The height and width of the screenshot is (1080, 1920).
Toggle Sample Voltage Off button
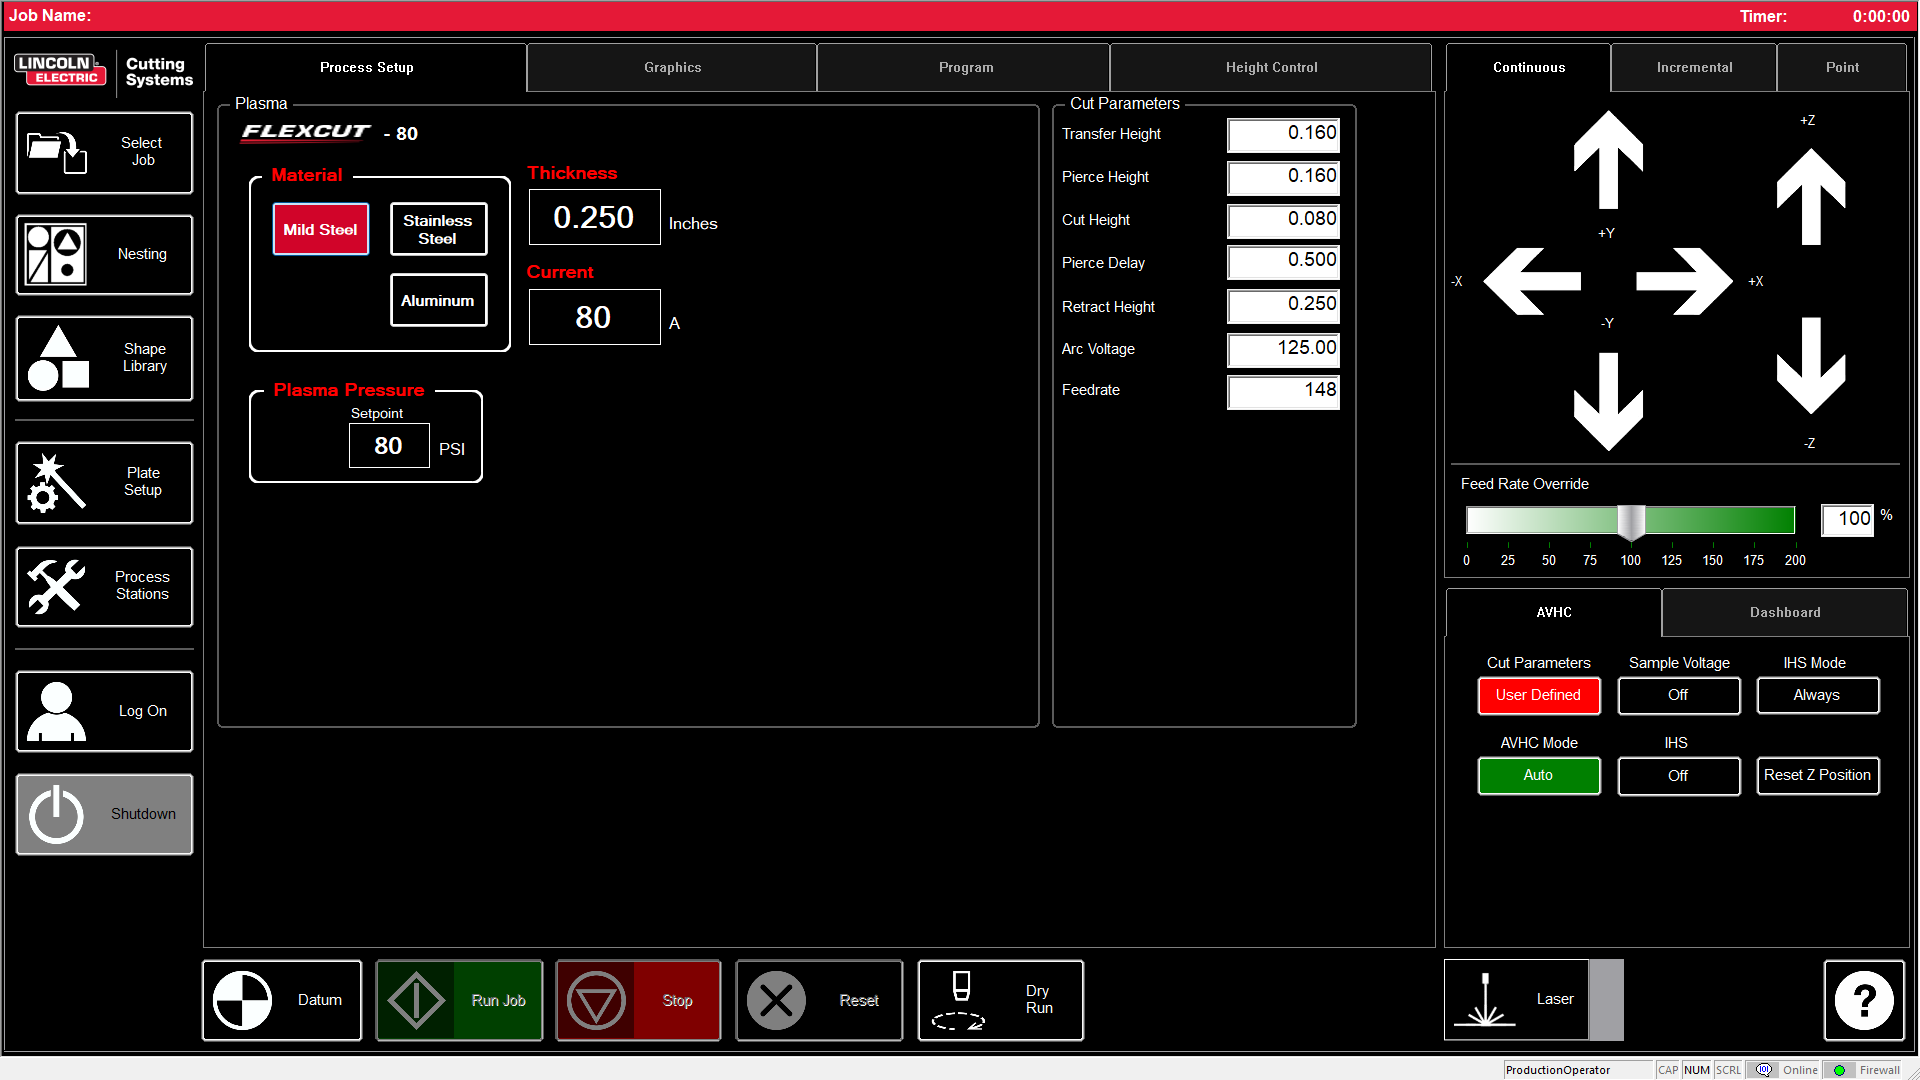pos(1678,695)
